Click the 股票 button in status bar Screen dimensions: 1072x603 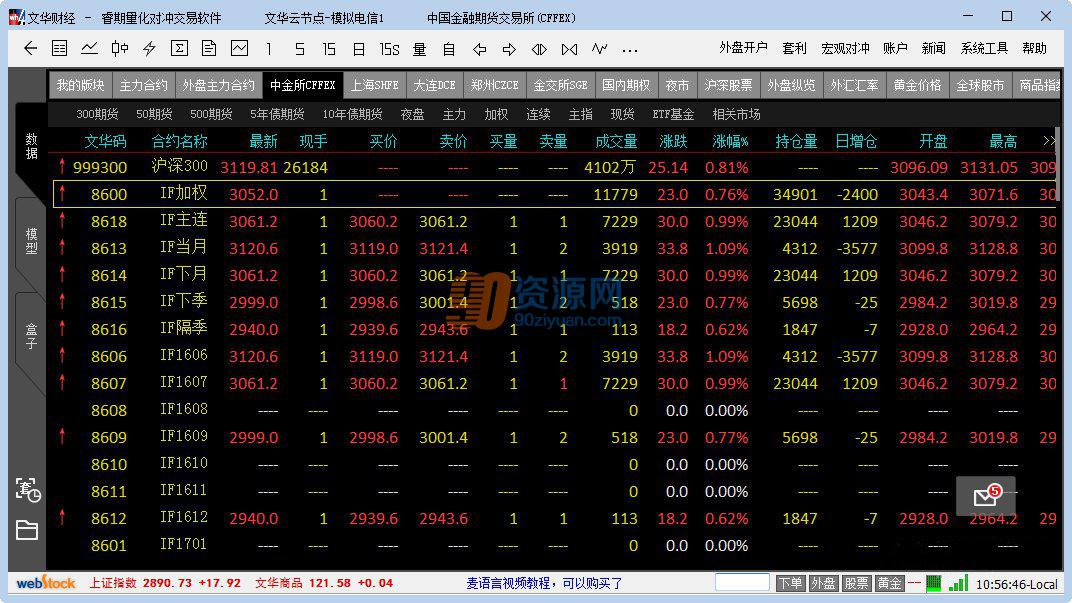tap(856, 583)
